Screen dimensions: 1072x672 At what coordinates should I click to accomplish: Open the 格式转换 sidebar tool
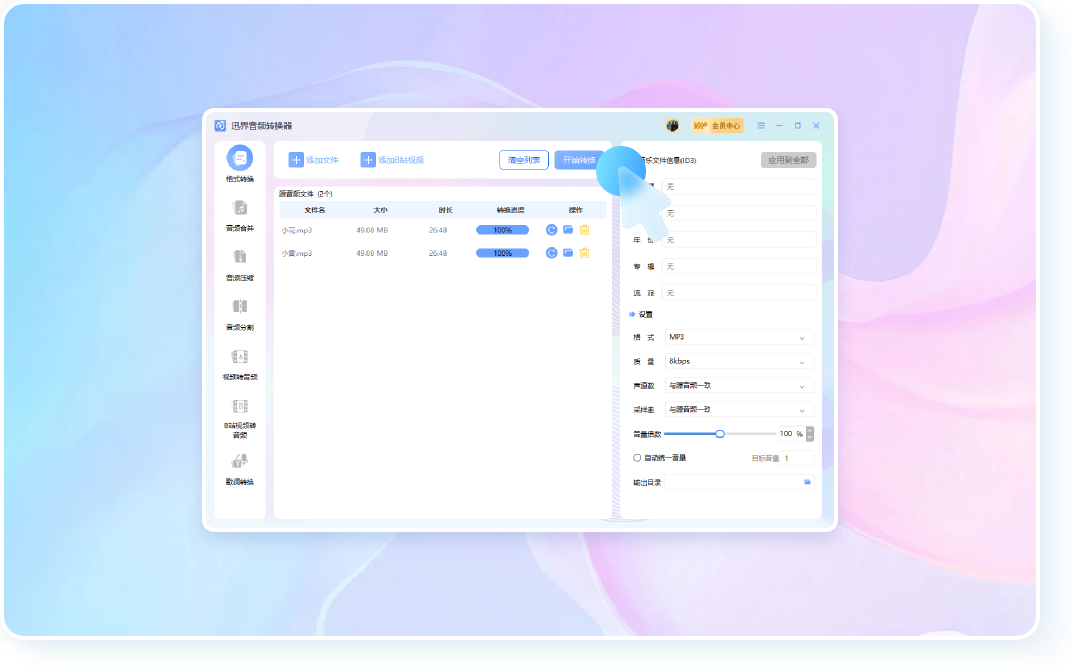click(239, 164)
